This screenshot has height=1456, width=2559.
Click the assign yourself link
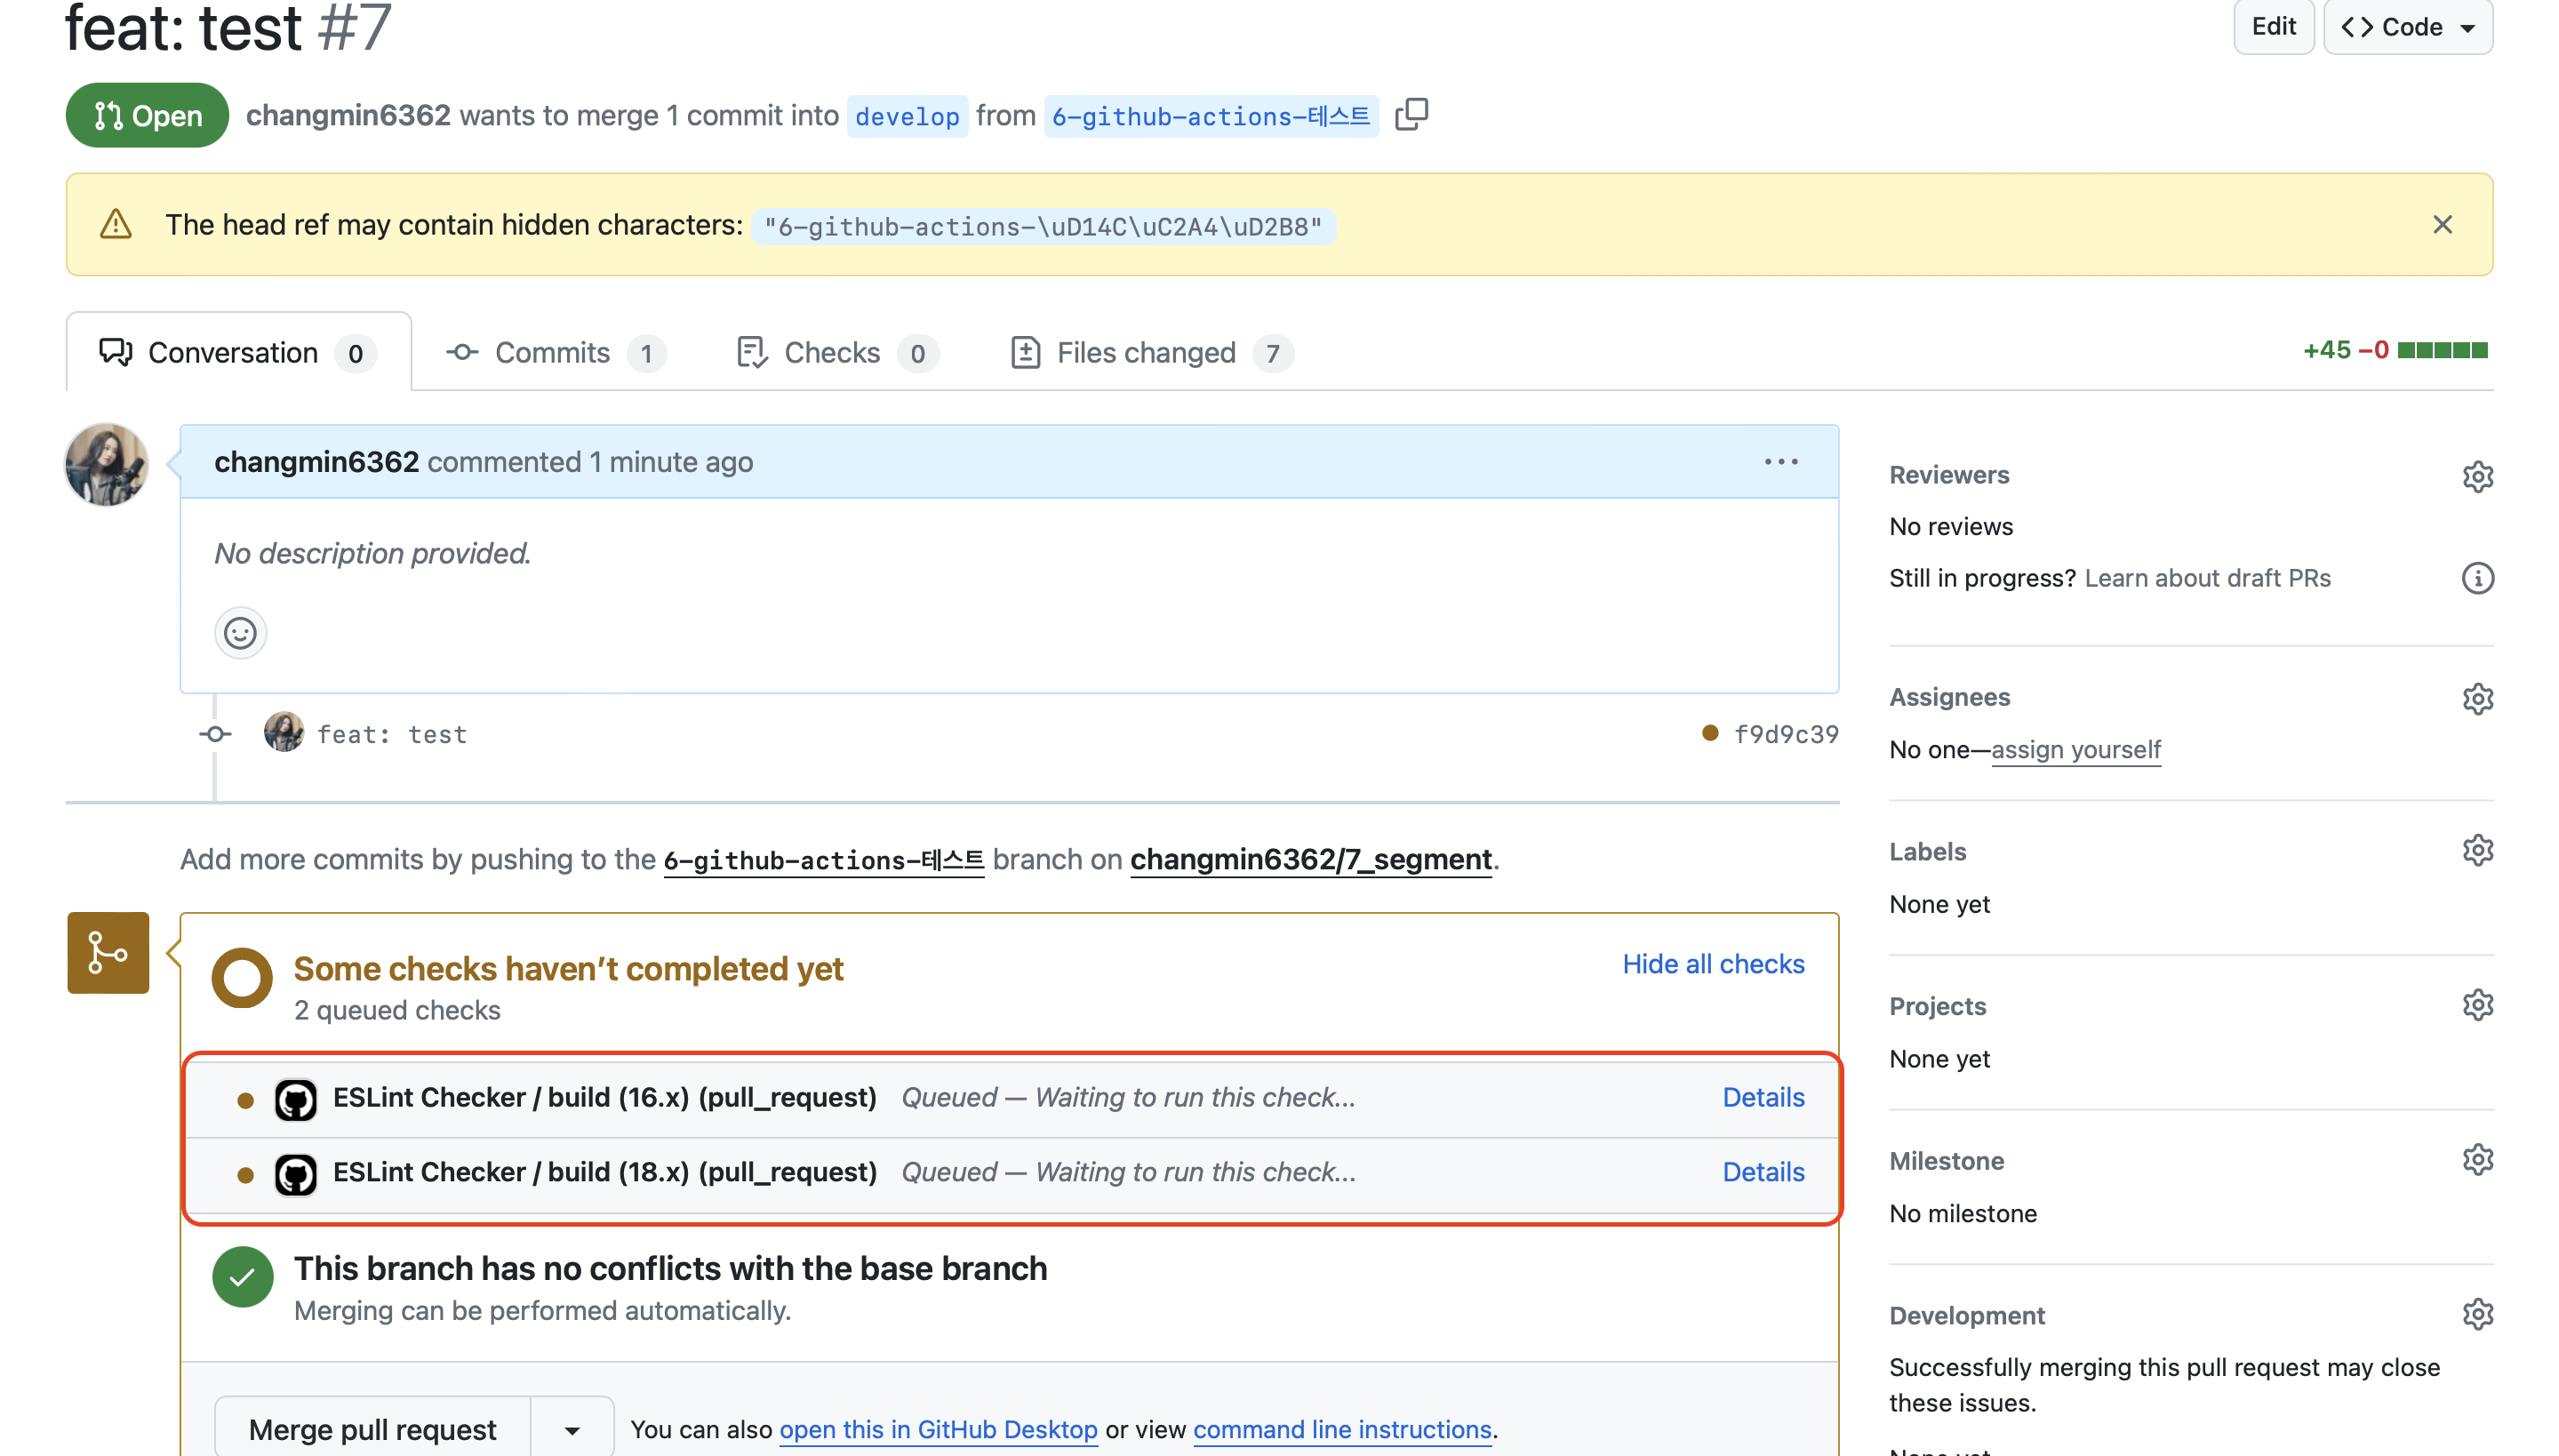(x=2075, y=749)
